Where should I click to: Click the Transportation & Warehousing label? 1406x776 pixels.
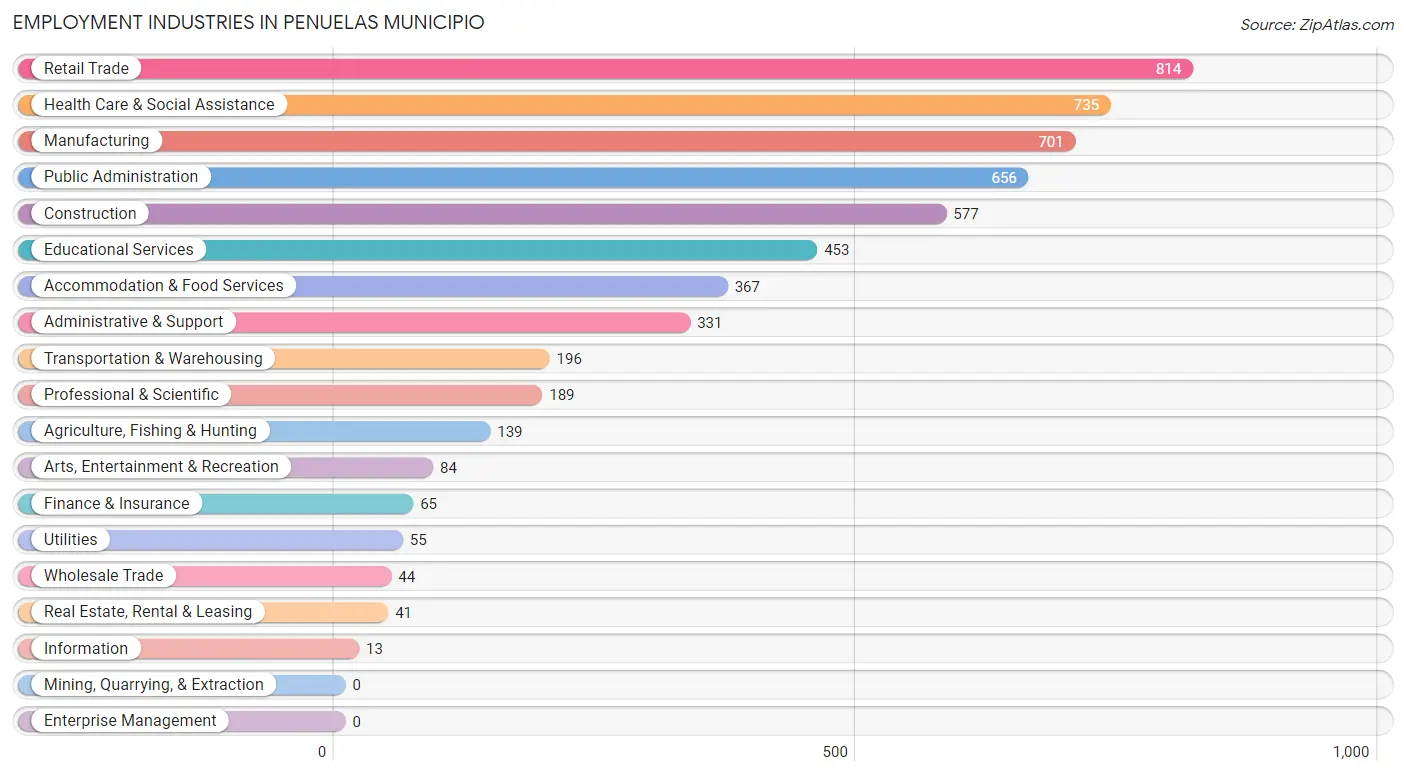[153, 358]
